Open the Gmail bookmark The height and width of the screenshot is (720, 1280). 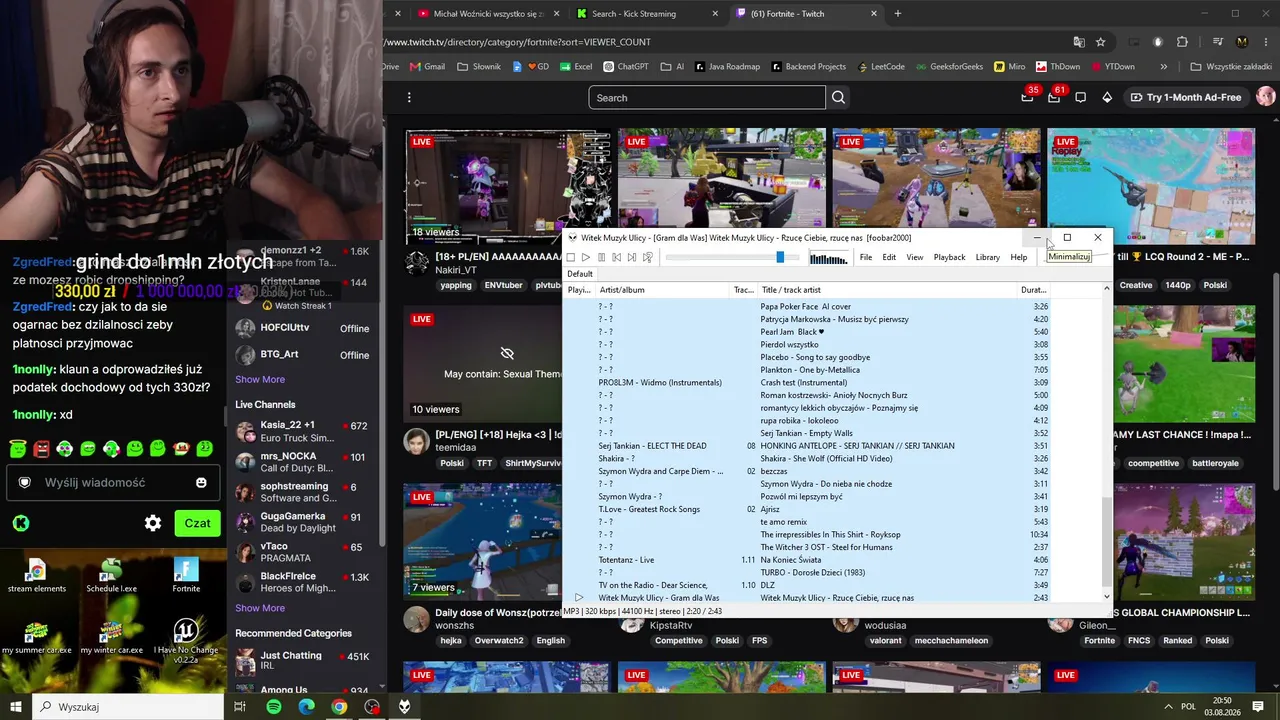click(x=427, y=67)
